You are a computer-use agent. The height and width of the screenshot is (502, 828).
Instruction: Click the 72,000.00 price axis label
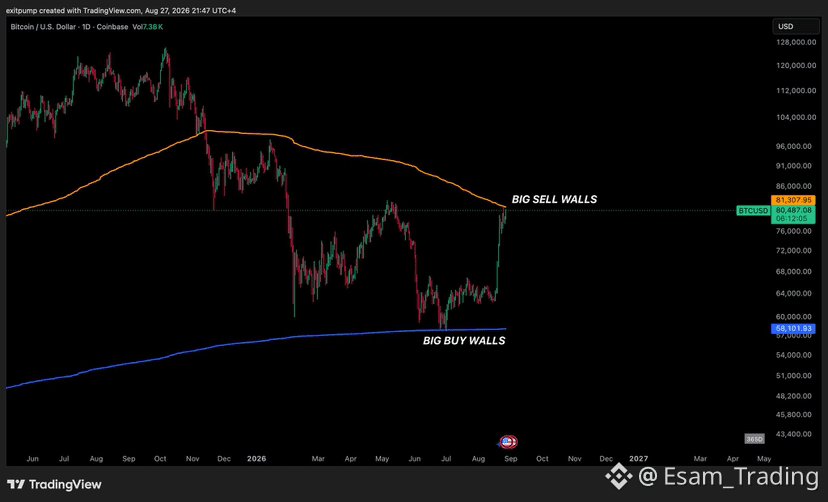click(796, 250)
